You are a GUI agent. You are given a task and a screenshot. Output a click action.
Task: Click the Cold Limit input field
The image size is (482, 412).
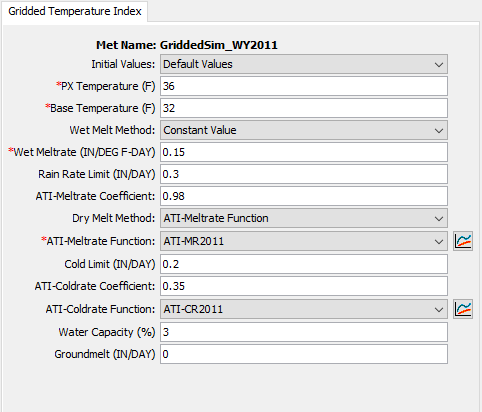click(x=304, y=264)
